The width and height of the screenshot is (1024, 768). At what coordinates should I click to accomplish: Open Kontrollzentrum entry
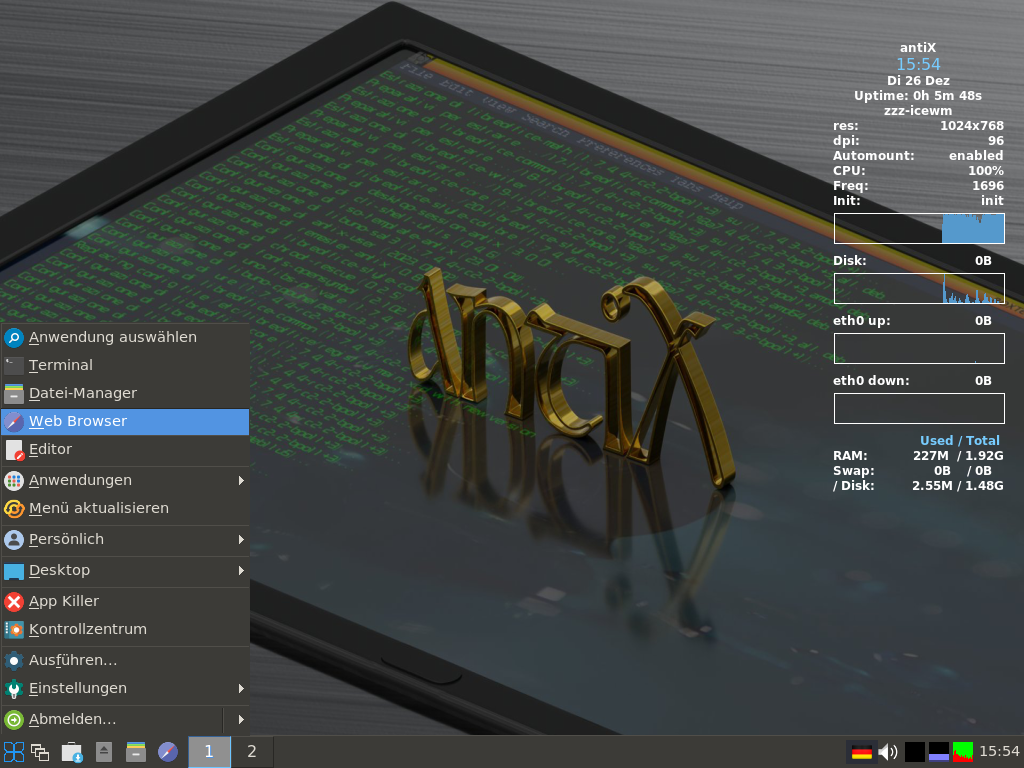click(125, 630)
